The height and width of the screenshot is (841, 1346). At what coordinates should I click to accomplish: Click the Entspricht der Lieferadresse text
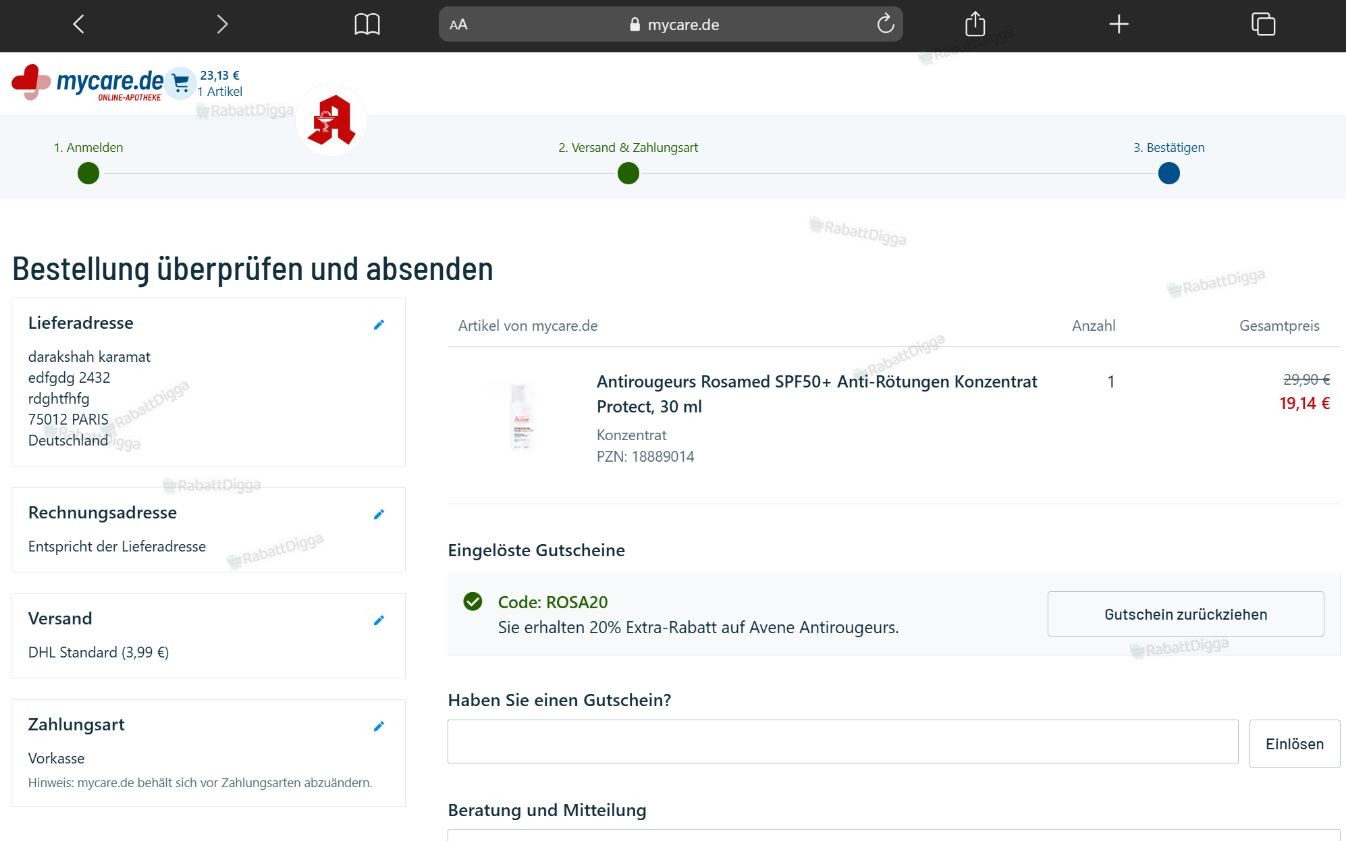click(117, 546)
